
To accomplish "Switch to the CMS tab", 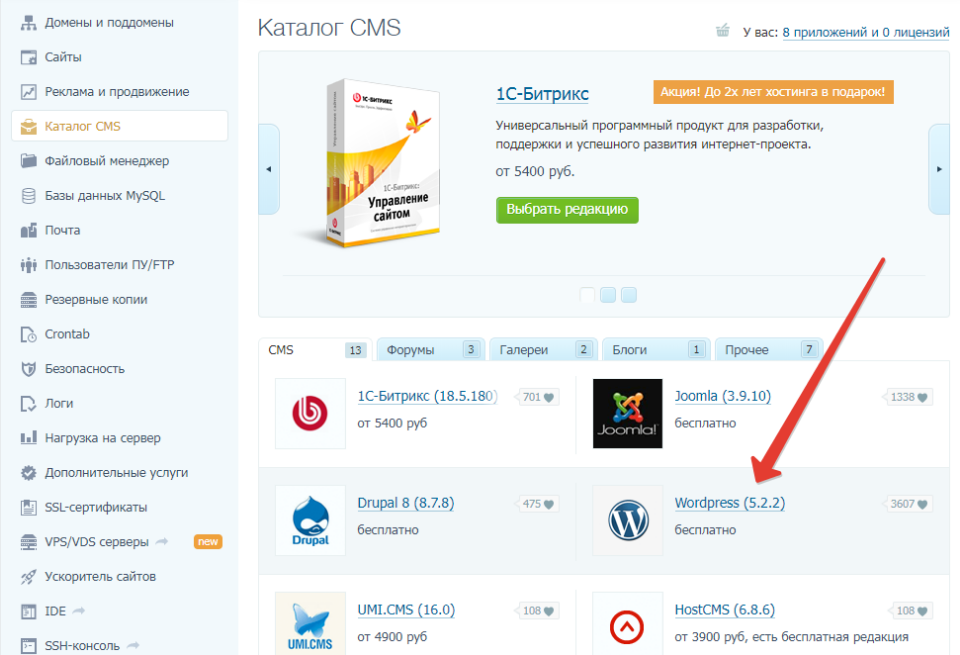I will (316, 350).
